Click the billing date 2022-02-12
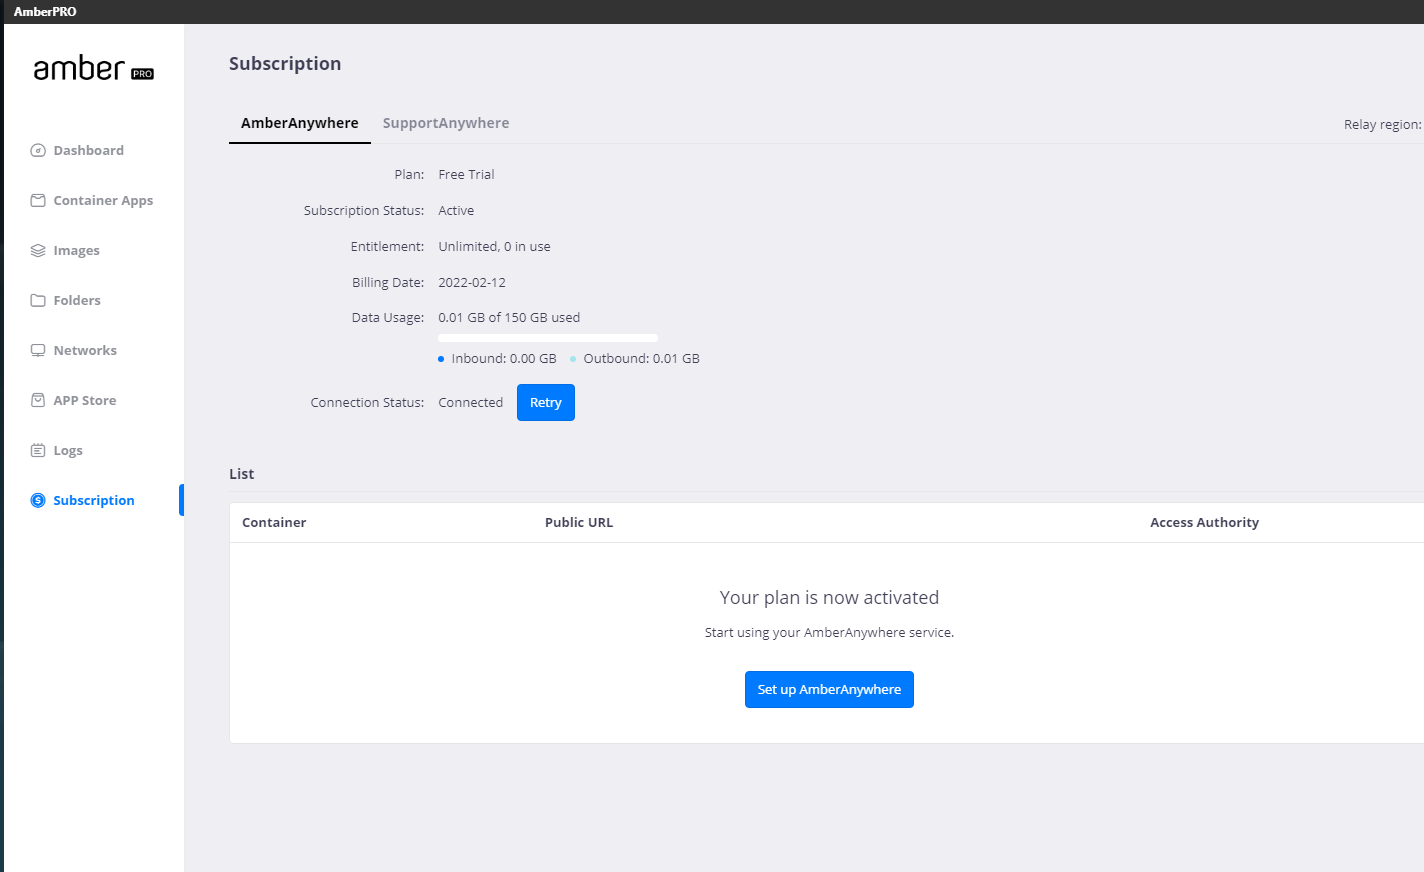Image resolution: width=1424 pixels, height=872 pixels. pyautogui.click(x=472, y=283)
